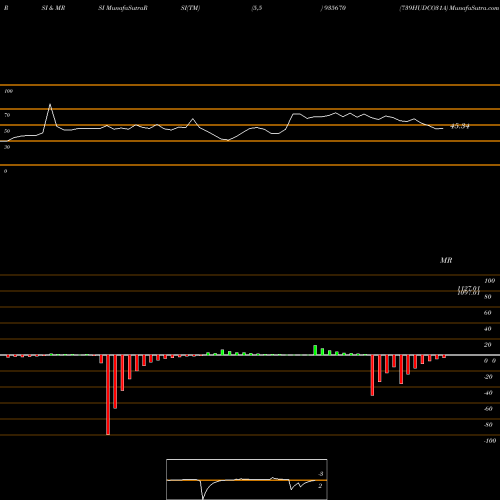Click the 50 level label on RSI axis
The height and width of the screenshot is (500, 500).
coord(7,131)
